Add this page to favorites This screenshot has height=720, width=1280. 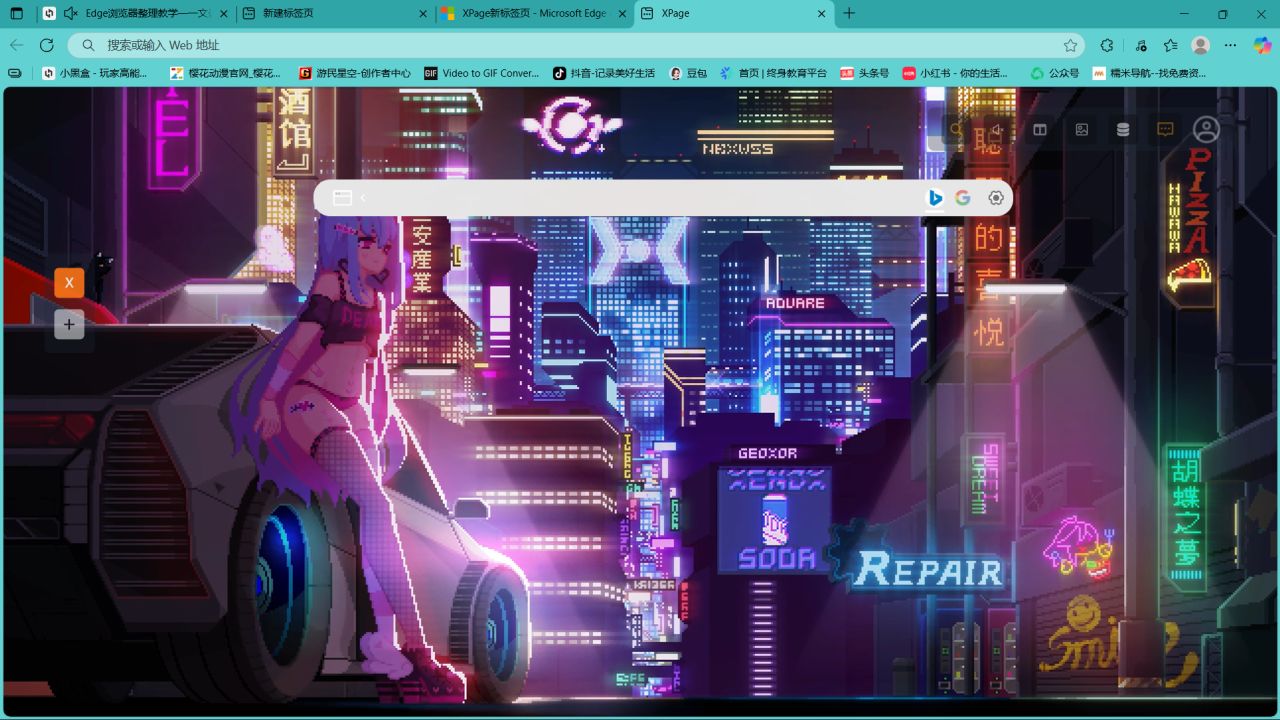click(1071, 45)
